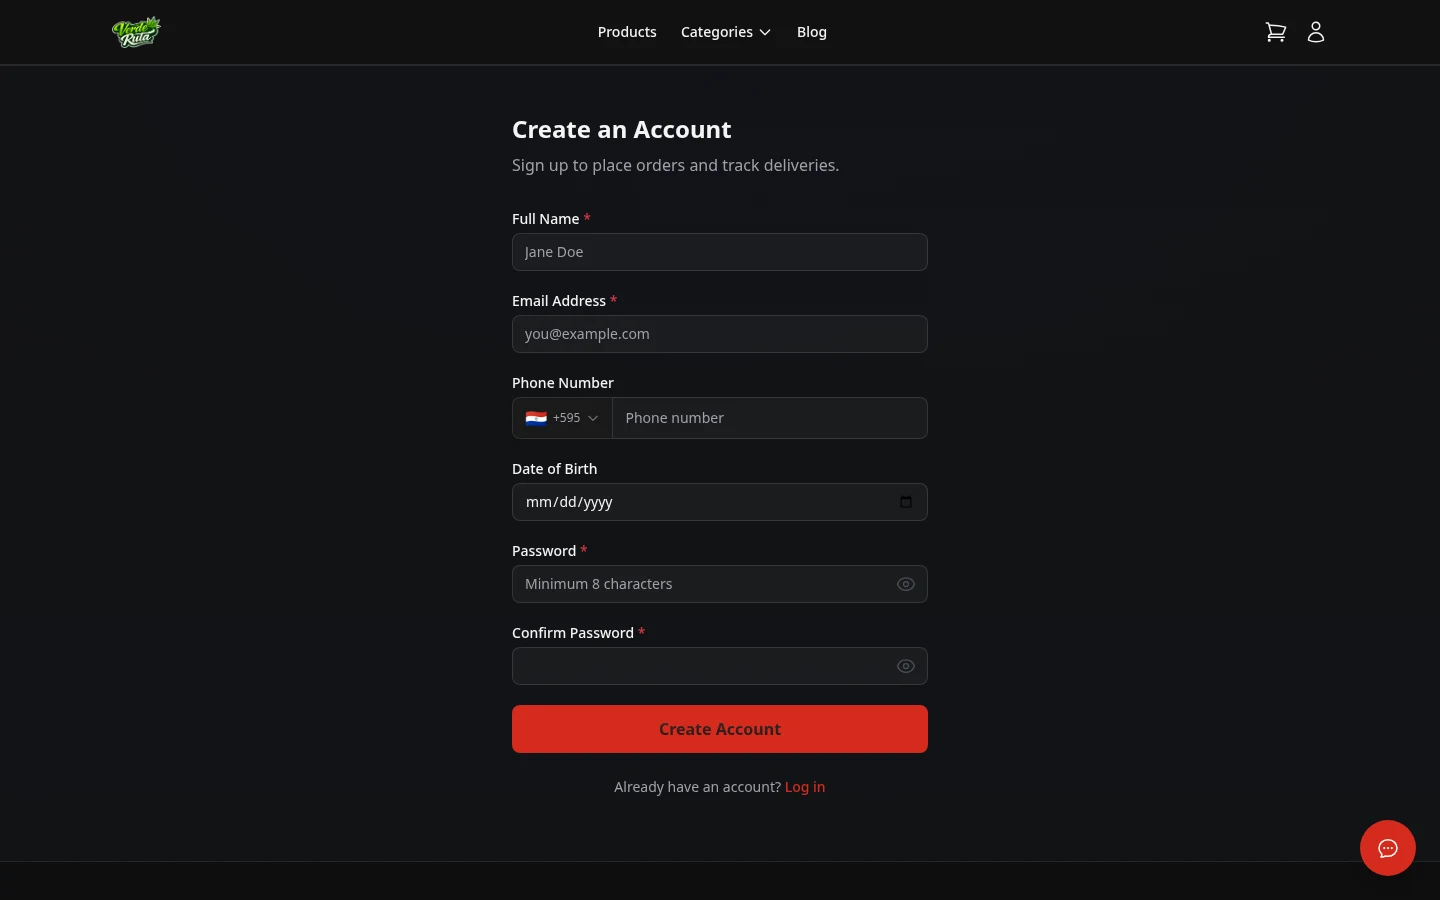Open the chat support bubble
This screenshot has height=900, width=1440.
coord(1388,848)
